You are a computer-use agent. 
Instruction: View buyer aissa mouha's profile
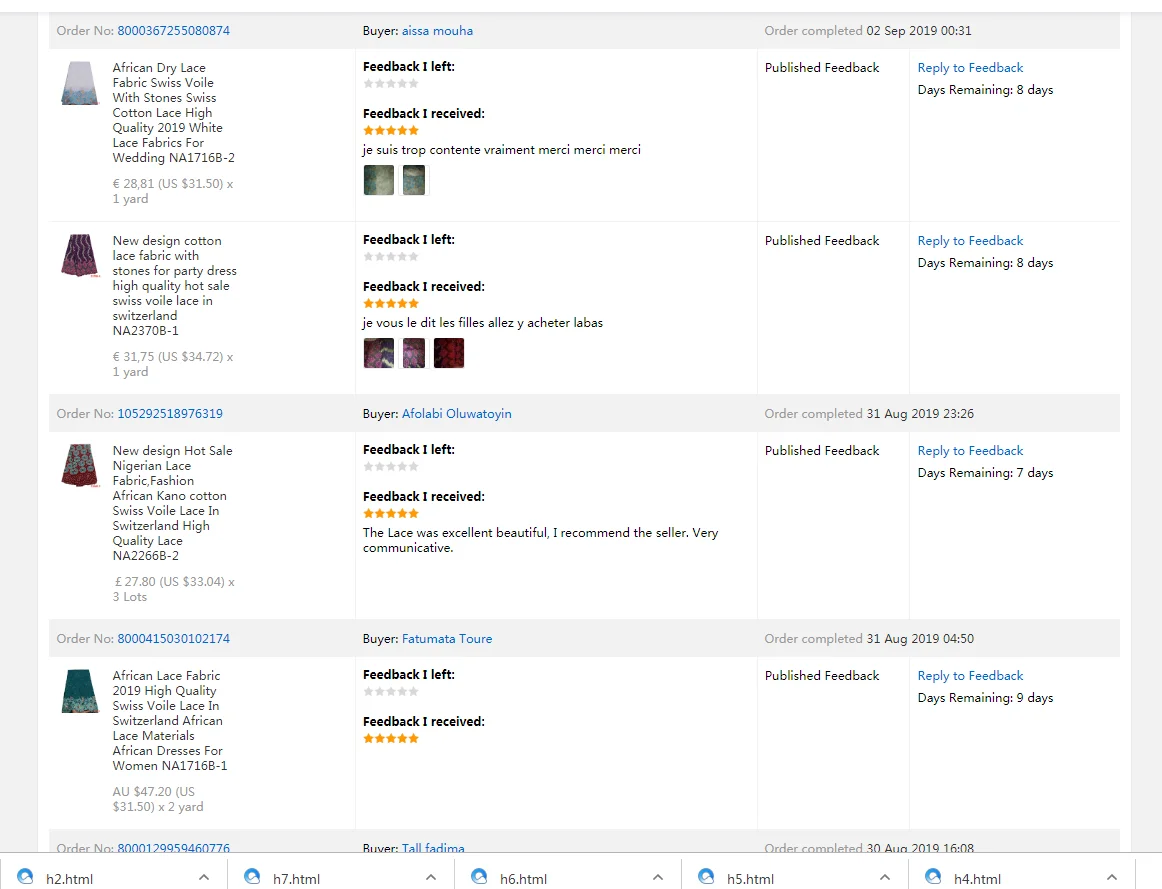point(437,31)
